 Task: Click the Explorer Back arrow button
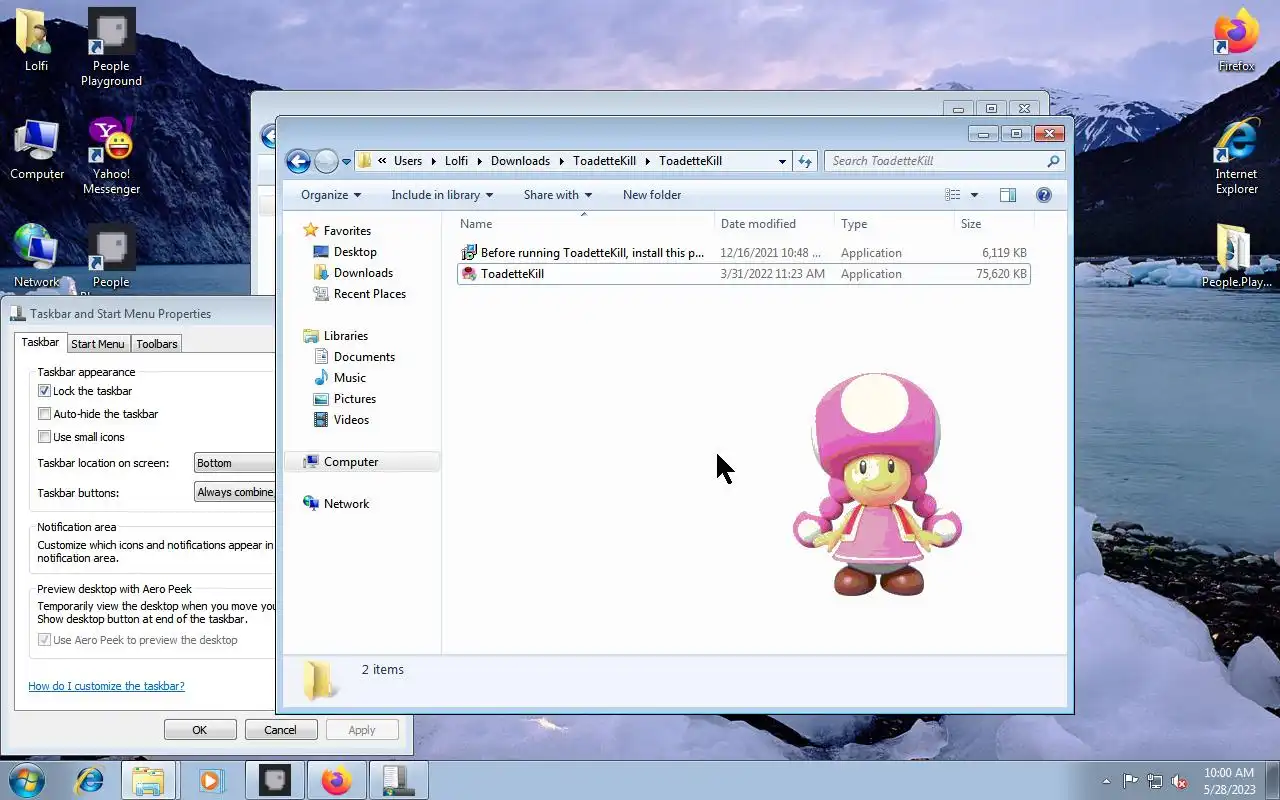(x=298, y=161)
